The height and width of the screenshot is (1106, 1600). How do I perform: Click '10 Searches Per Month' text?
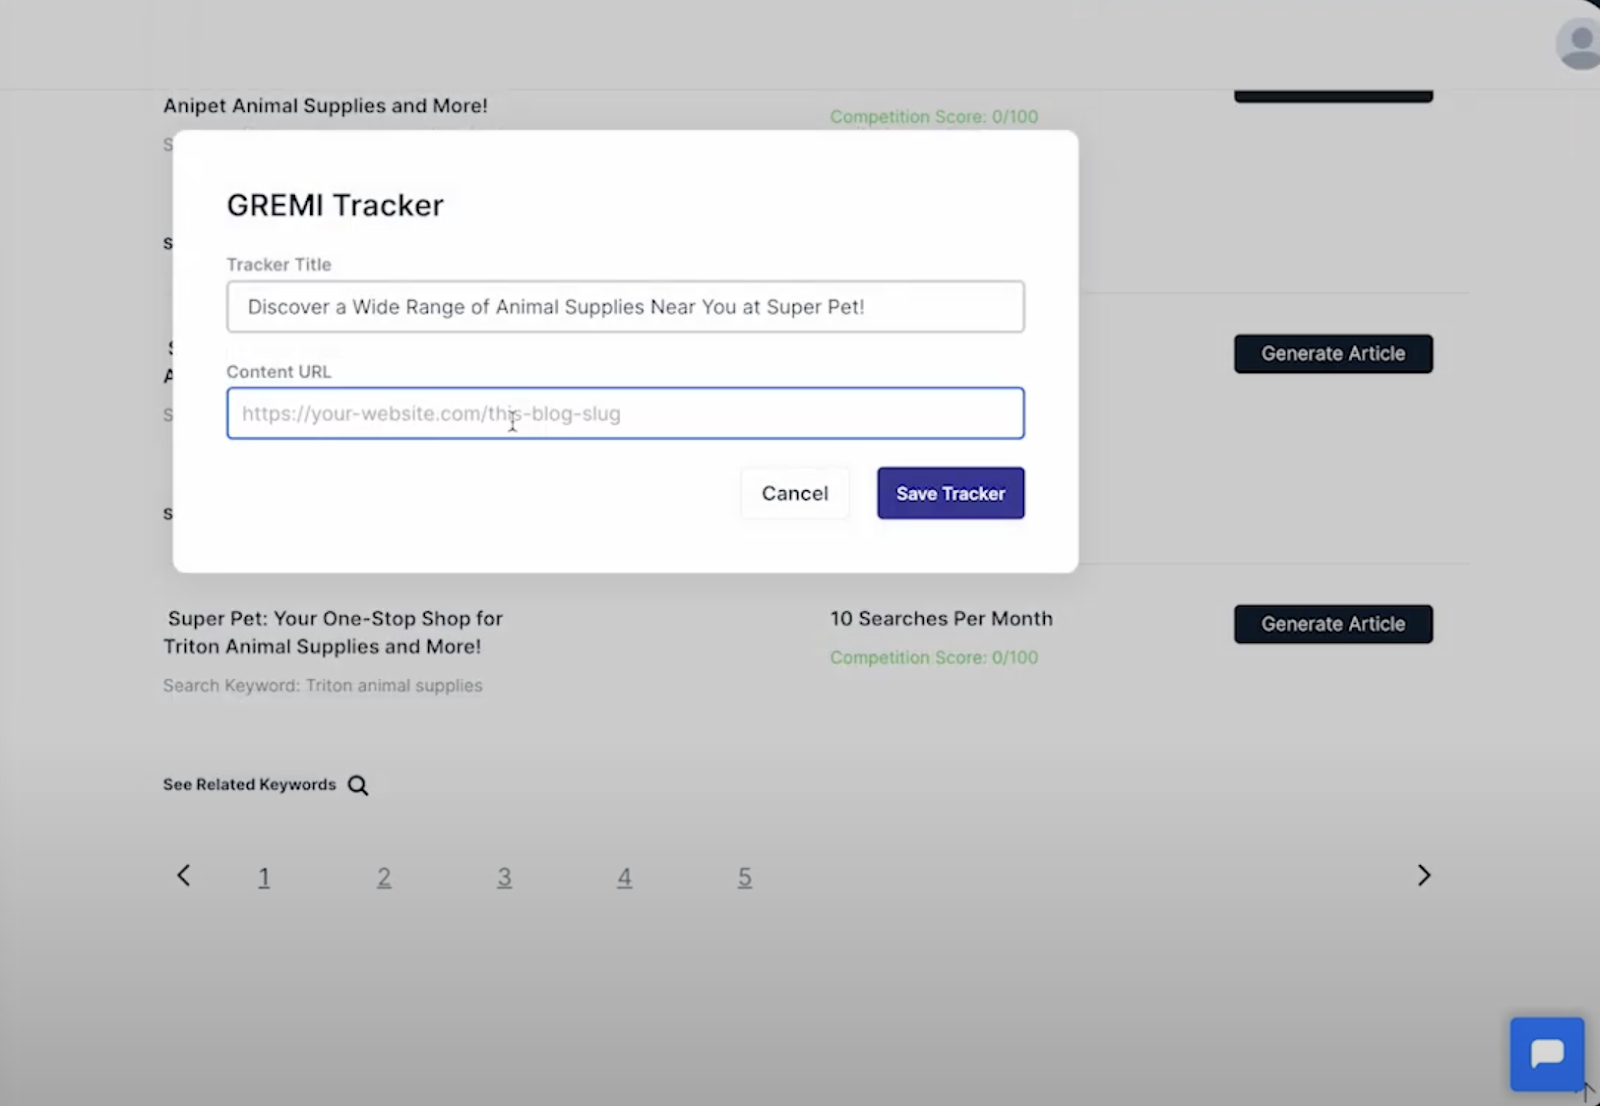pyautogui.click(x=941, y=619)
